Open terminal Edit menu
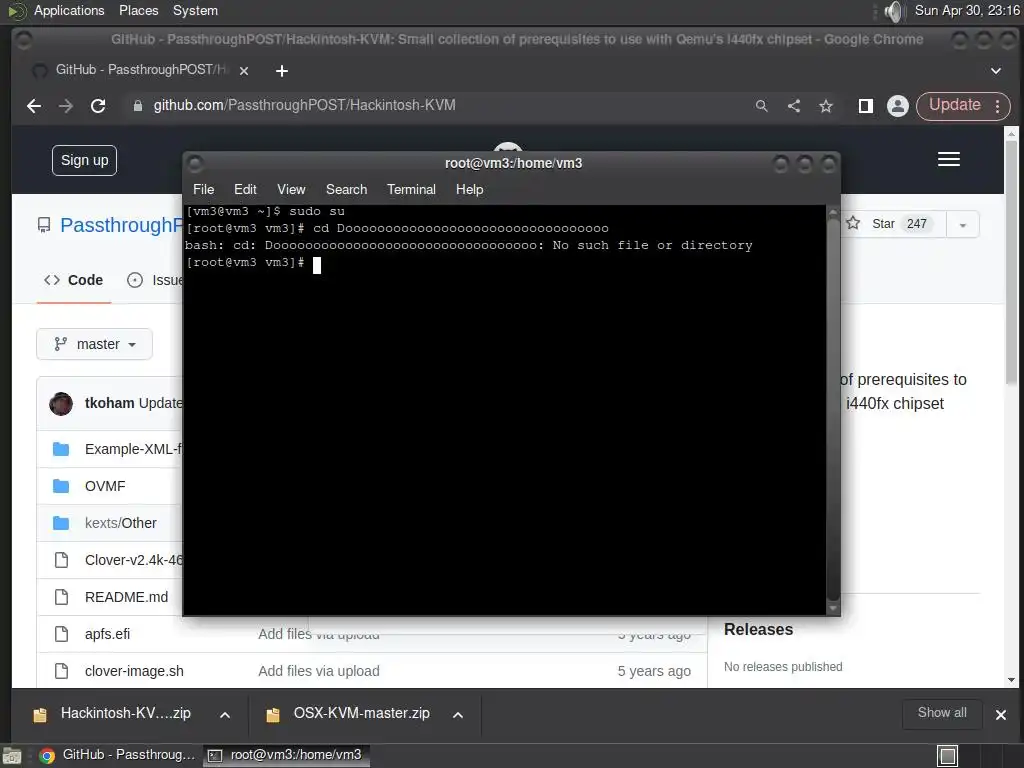 click(245, 189)
